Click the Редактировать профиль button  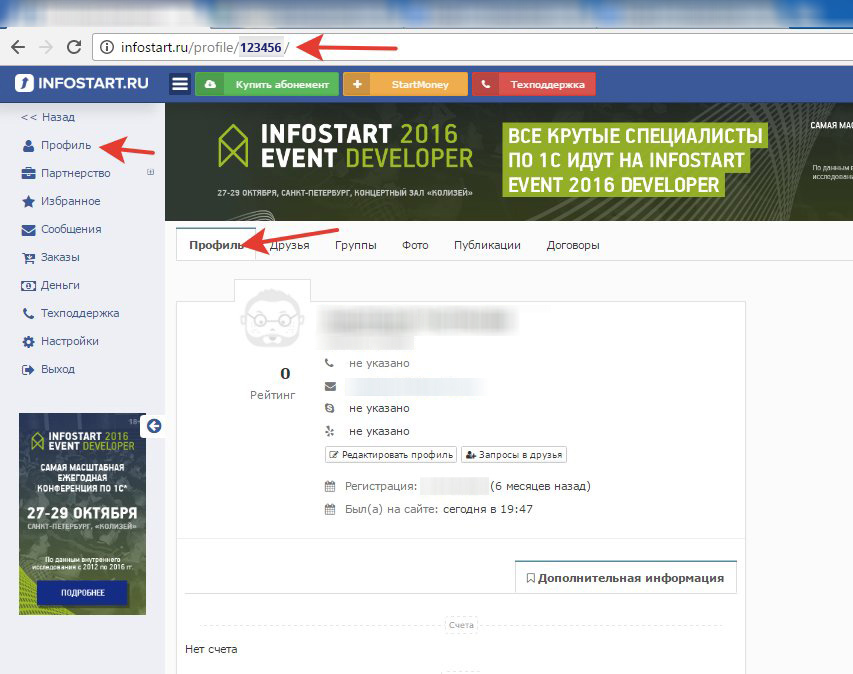391,455
